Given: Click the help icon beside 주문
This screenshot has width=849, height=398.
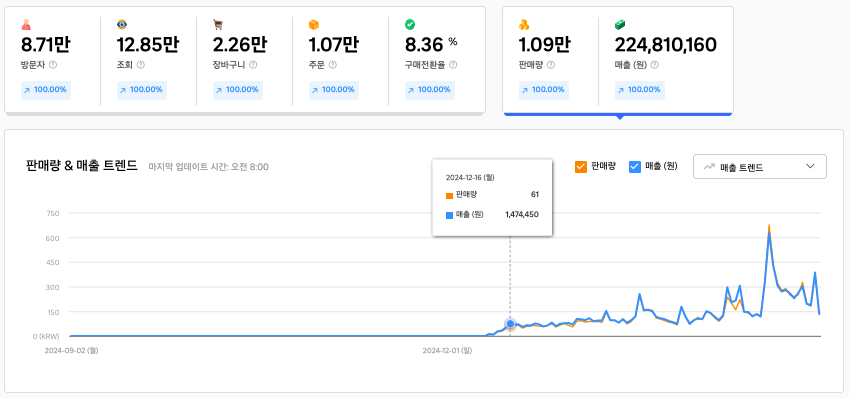Looking at the screenshot, I should pyautogui.click(x=332, y=65).
